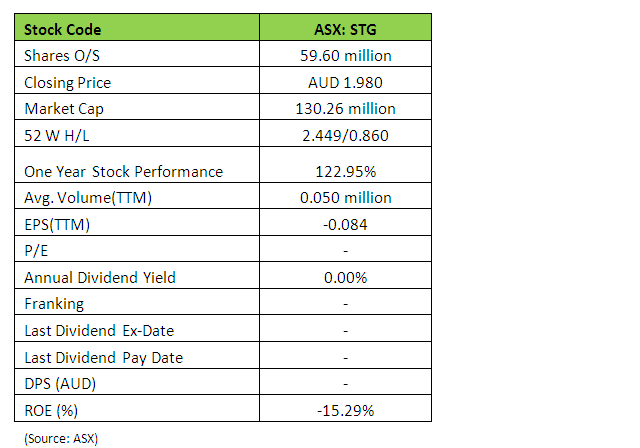Click the "EPS(TTM)" row label
This screenshot has height=448, width=640.
[57, 224]
